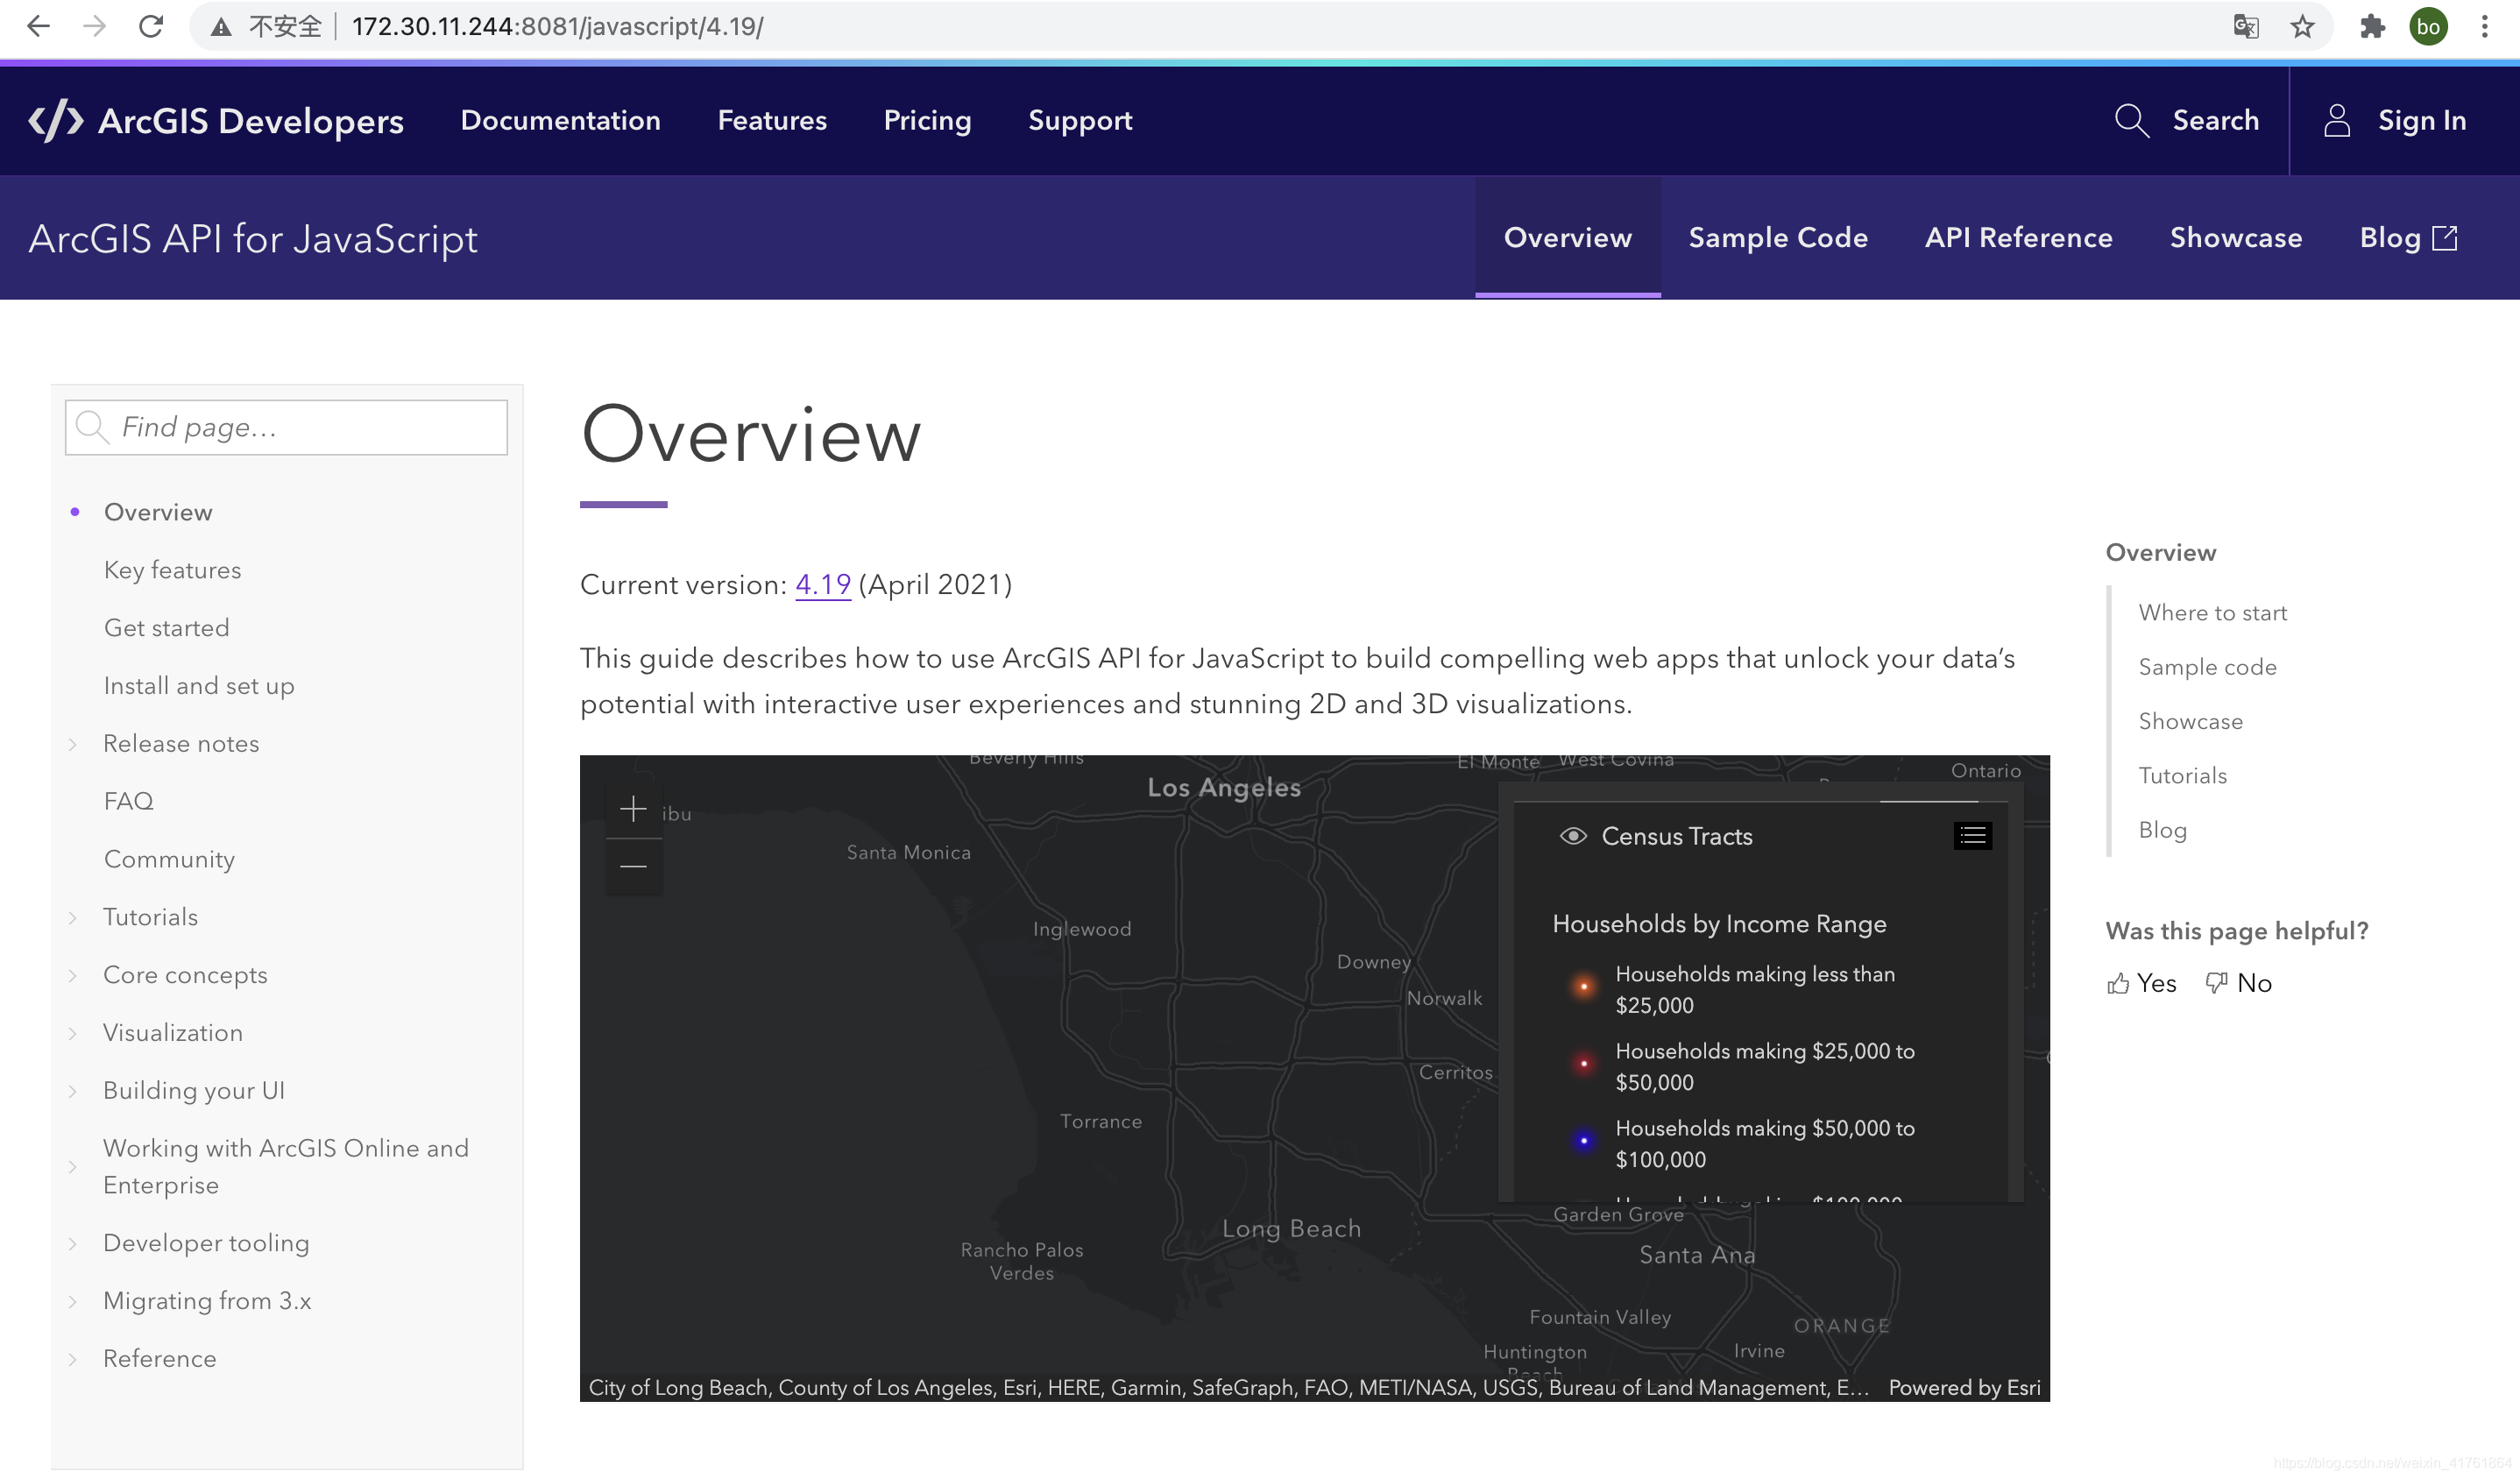Click the not-secure warning triangle icon
This screenshot has width=2520, height=1479.
[221, 27]
